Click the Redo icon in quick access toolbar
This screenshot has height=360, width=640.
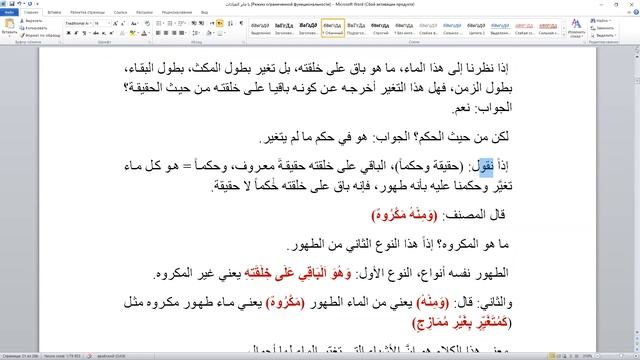pos(29,4)
